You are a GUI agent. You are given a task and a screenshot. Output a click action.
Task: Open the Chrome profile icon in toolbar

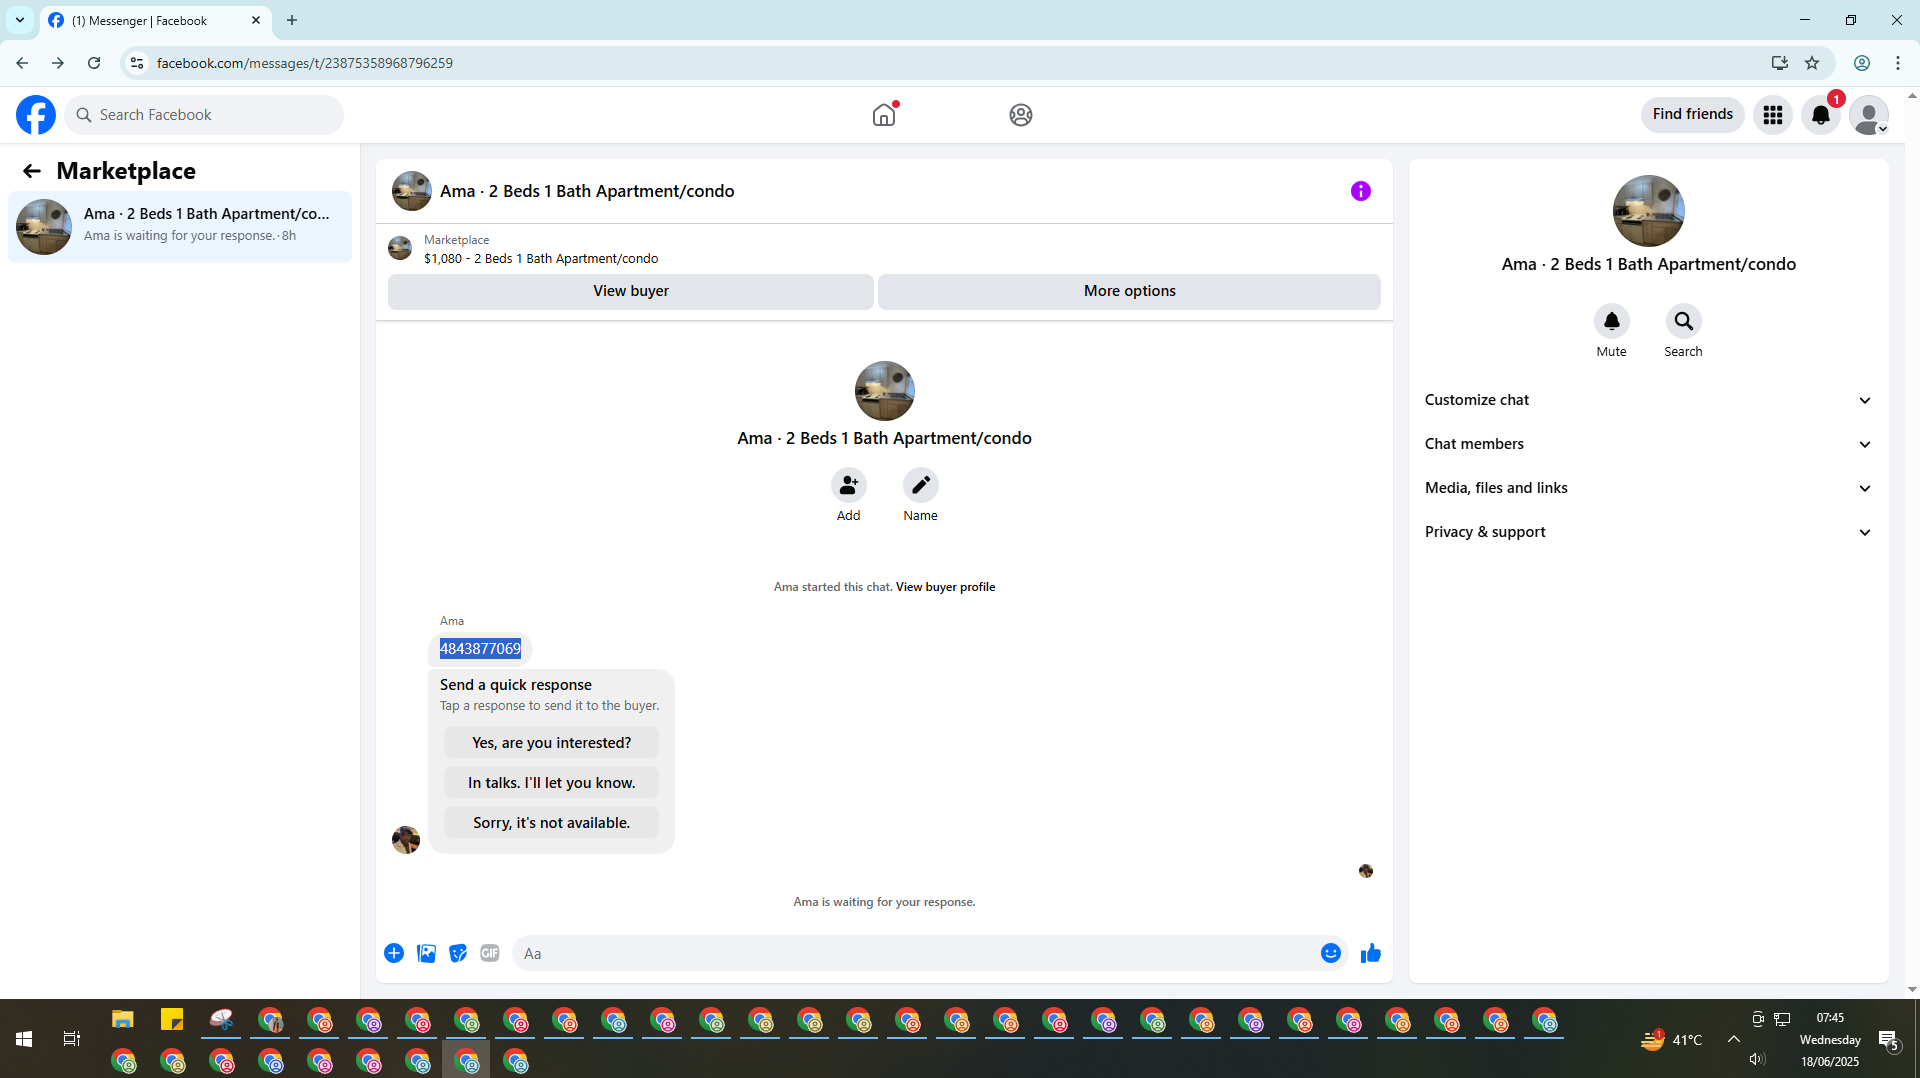pos(1862,63)
